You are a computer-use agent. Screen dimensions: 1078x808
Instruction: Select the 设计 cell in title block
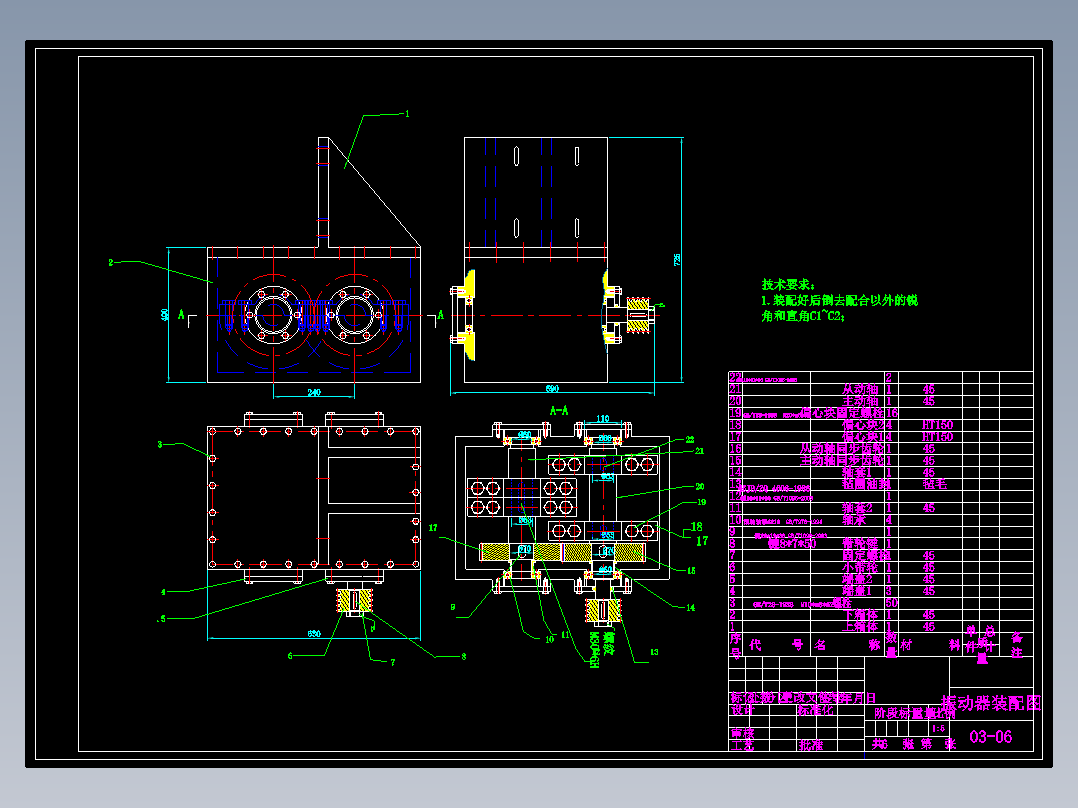(x=742, y=710)
